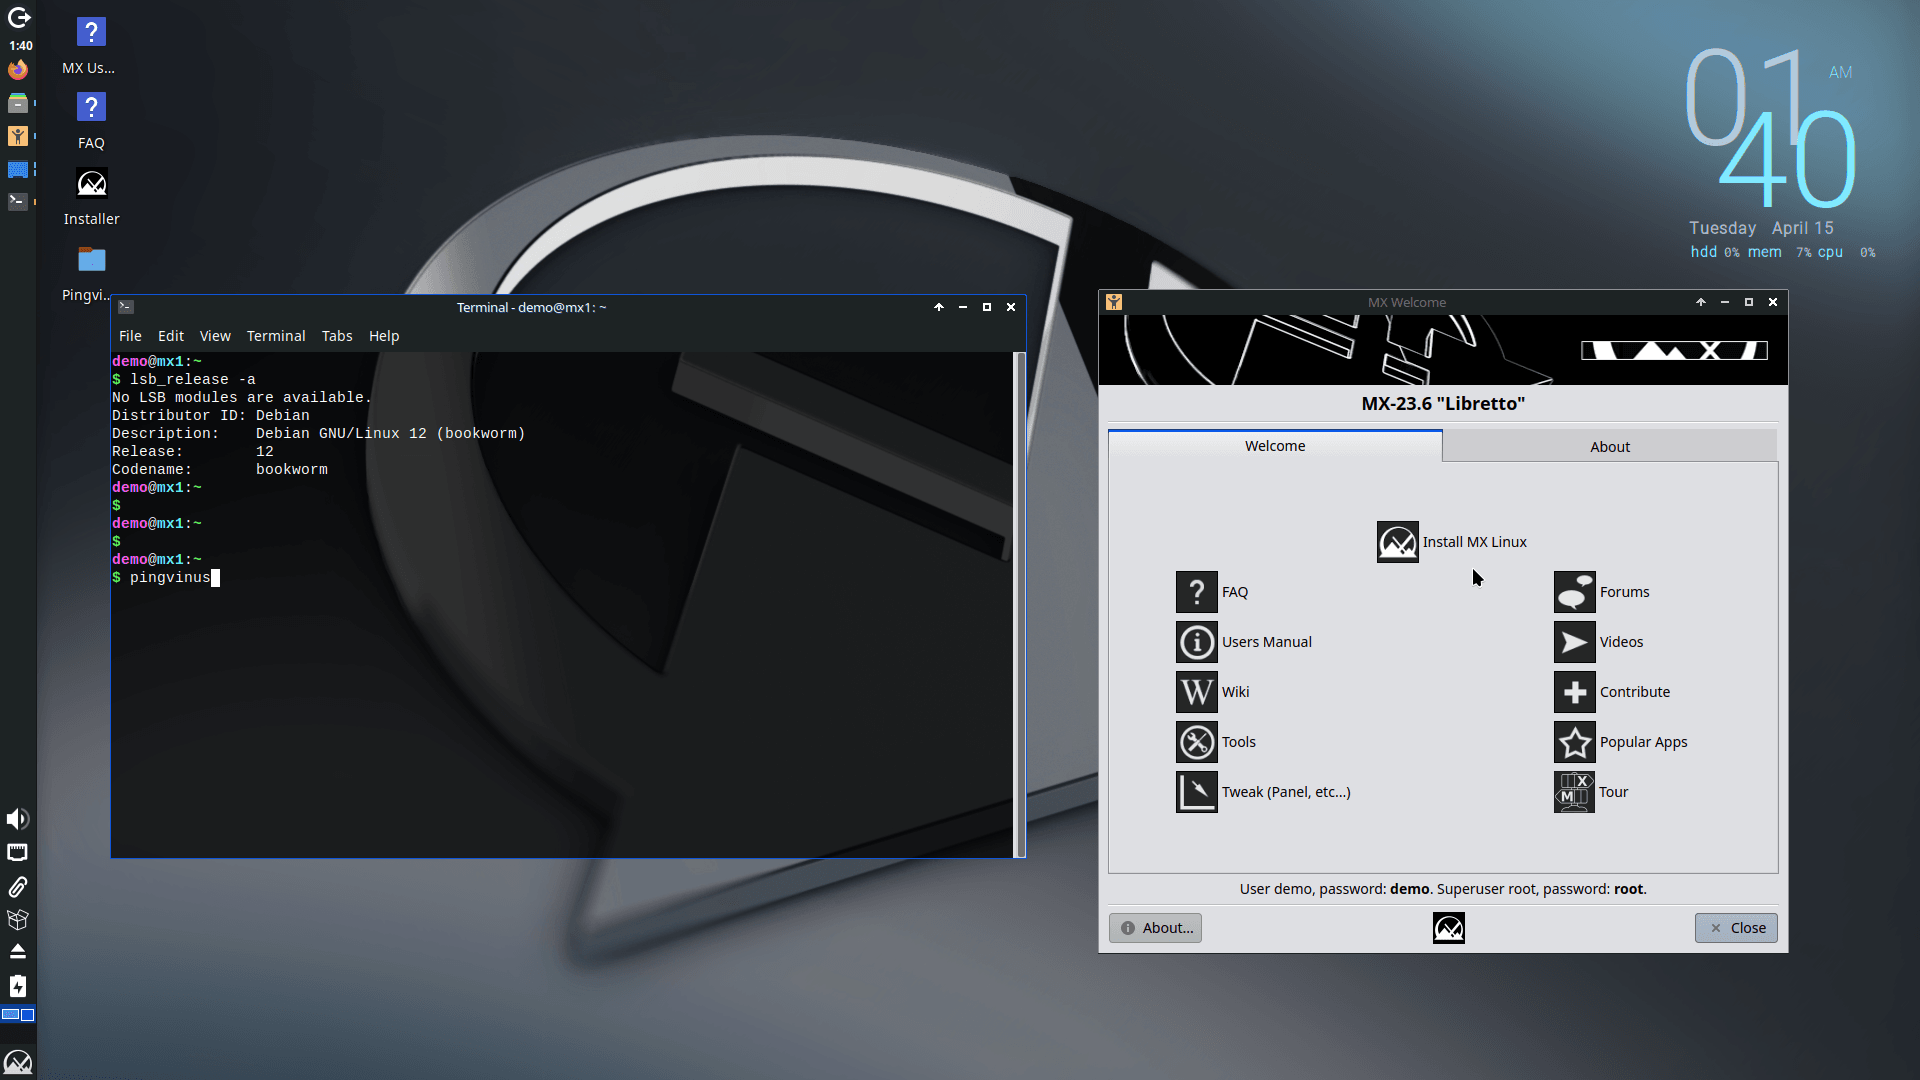The image size is (1920, 1080).
Task: Click the About... button
Action: point(1155,928)
